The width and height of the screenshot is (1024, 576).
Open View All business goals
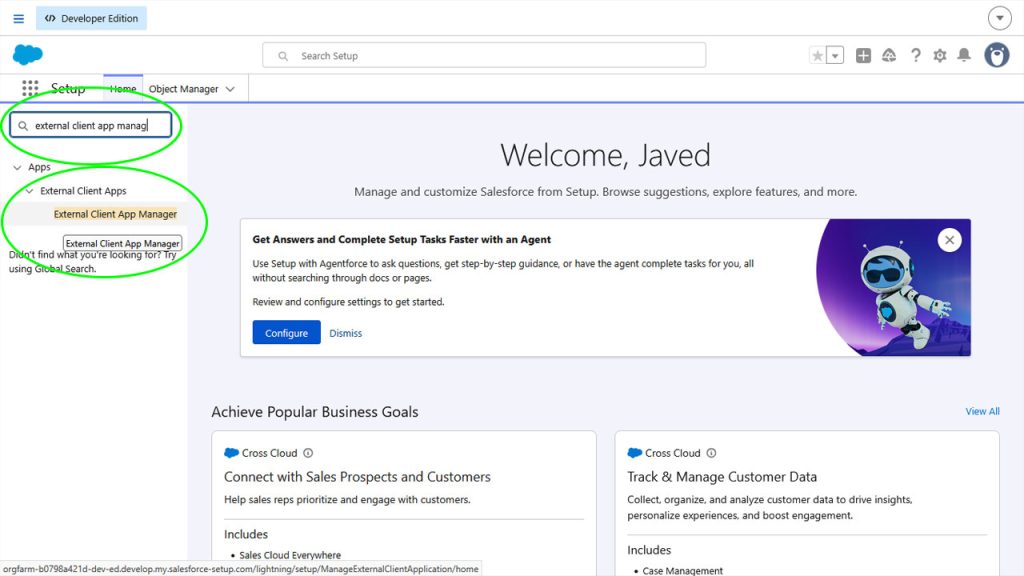(982, 411)
